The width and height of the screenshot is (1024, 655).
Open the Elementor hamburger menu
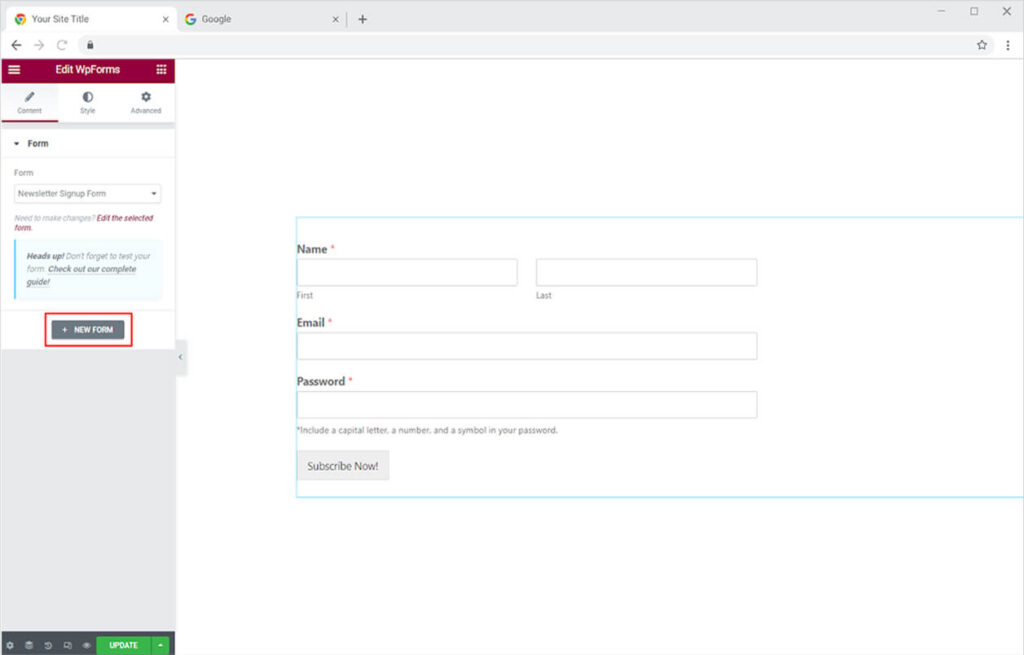14,70
